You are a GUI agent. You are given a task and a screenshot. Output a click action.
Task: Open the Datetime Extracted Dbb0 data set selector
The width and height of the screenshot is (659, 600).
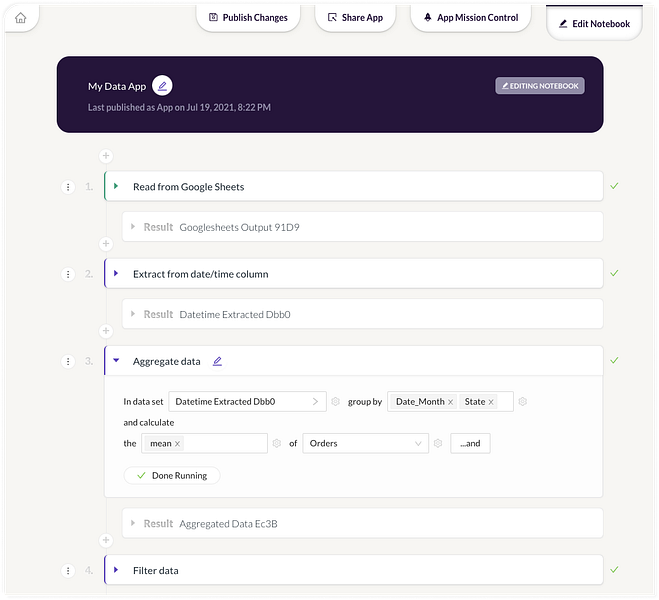point(247,402)
